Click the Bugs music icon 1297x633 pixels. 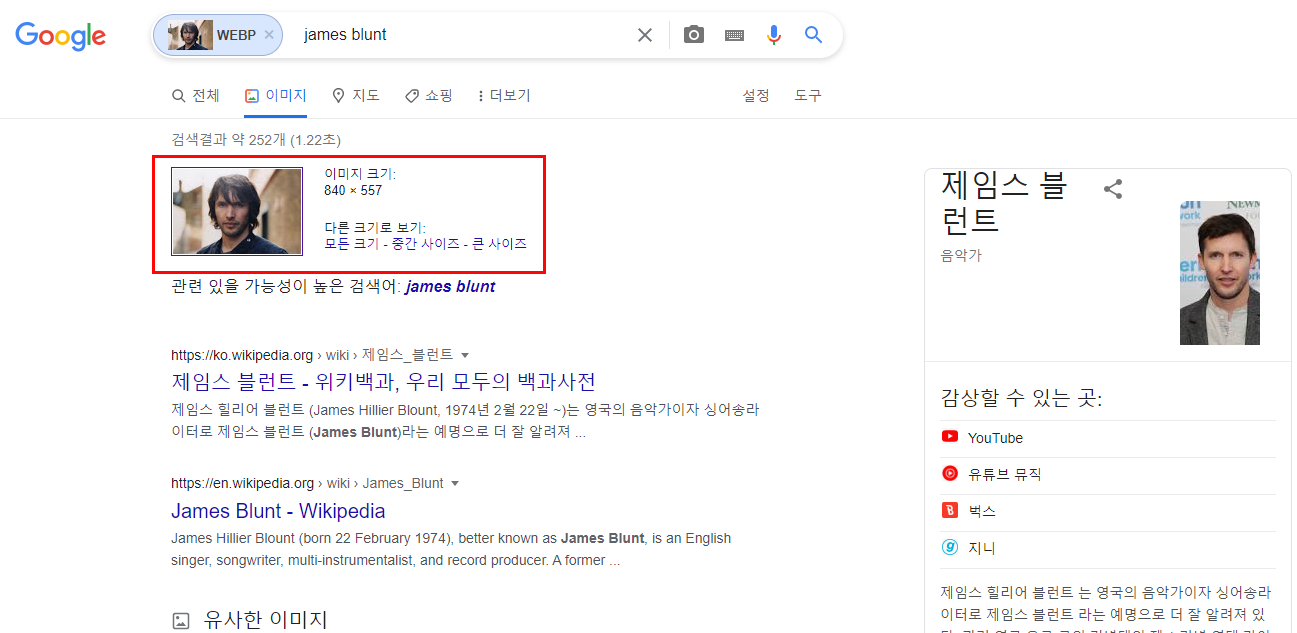click(x=950, y=511)
